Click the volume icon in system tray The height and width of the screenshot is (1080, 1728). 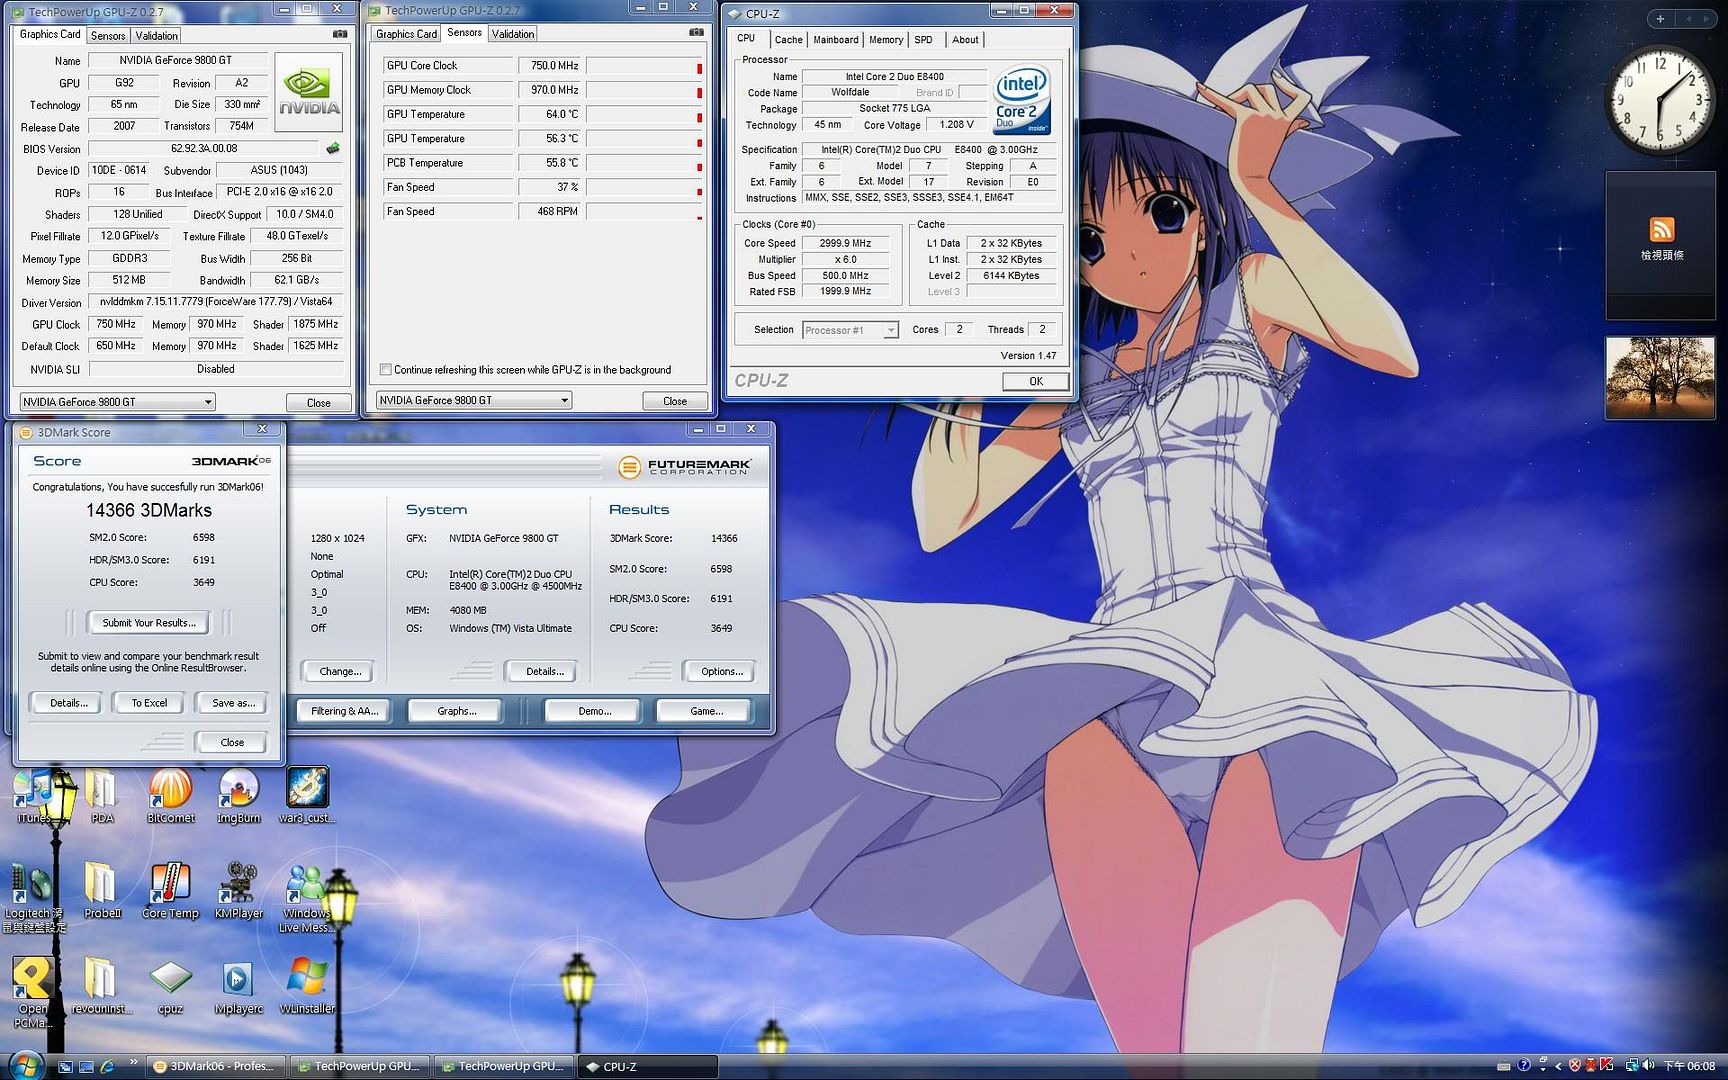point(1648,1066)
